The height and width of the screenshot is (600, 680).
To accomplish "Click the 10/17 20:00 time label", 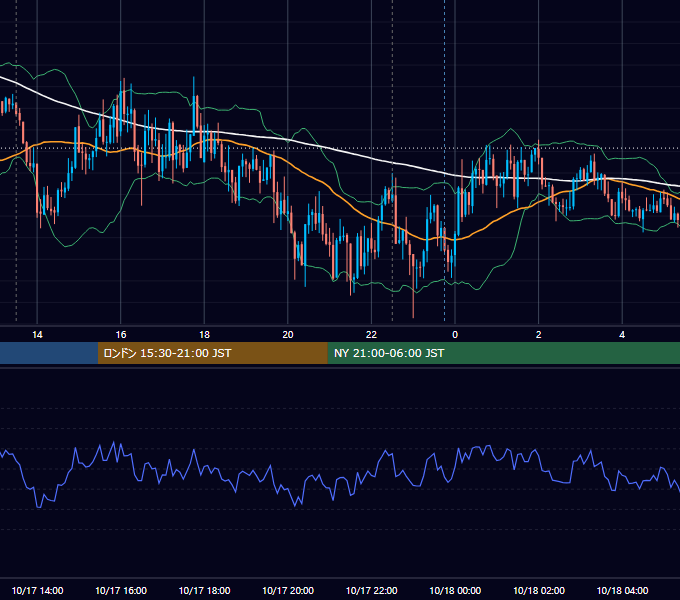I will 288,590.
